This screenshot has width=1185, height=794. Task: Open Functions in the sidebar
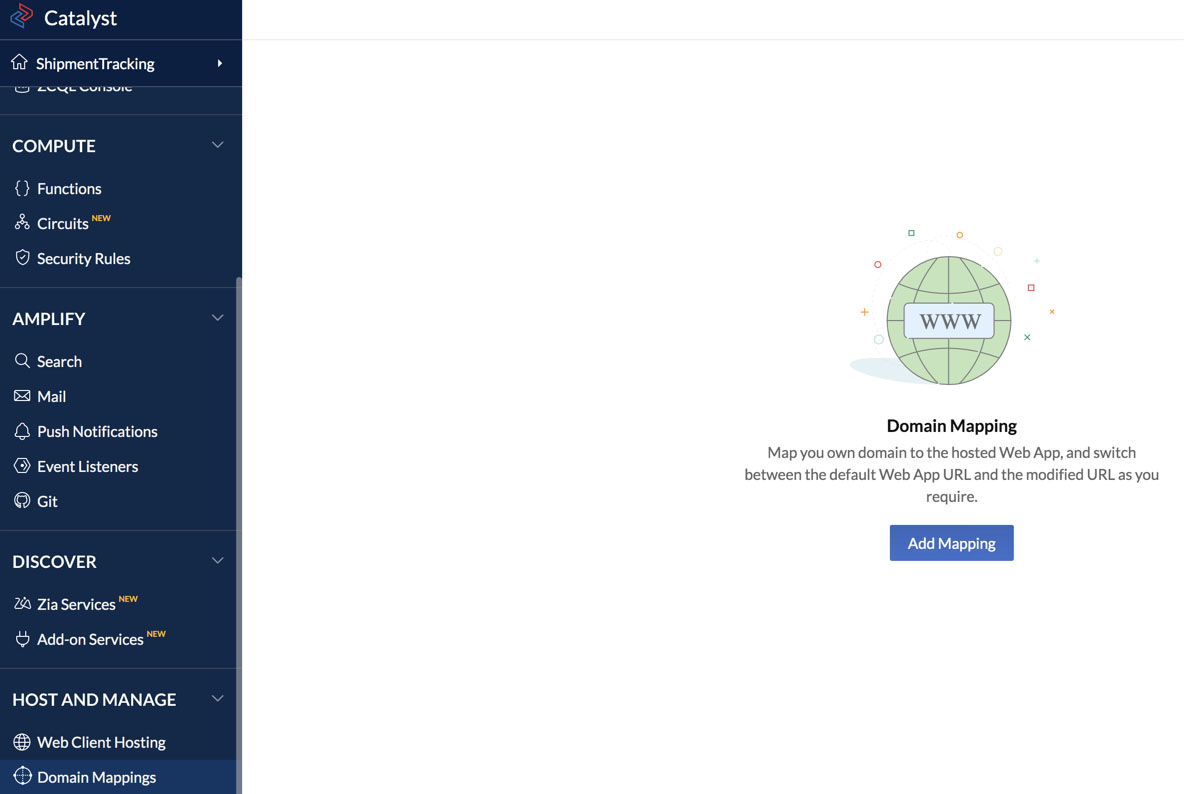click(69, 188)
